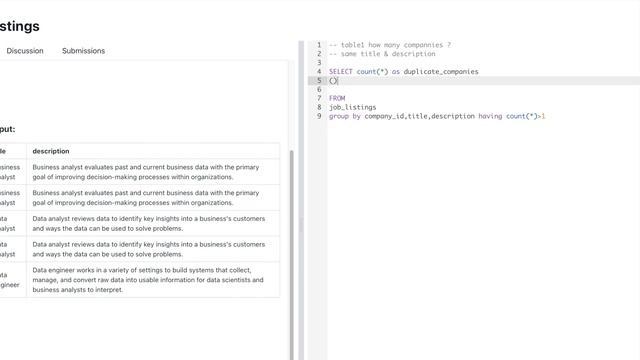Click empty editor line 6
This screenshot has width=640, height=360.
[483, 89]
